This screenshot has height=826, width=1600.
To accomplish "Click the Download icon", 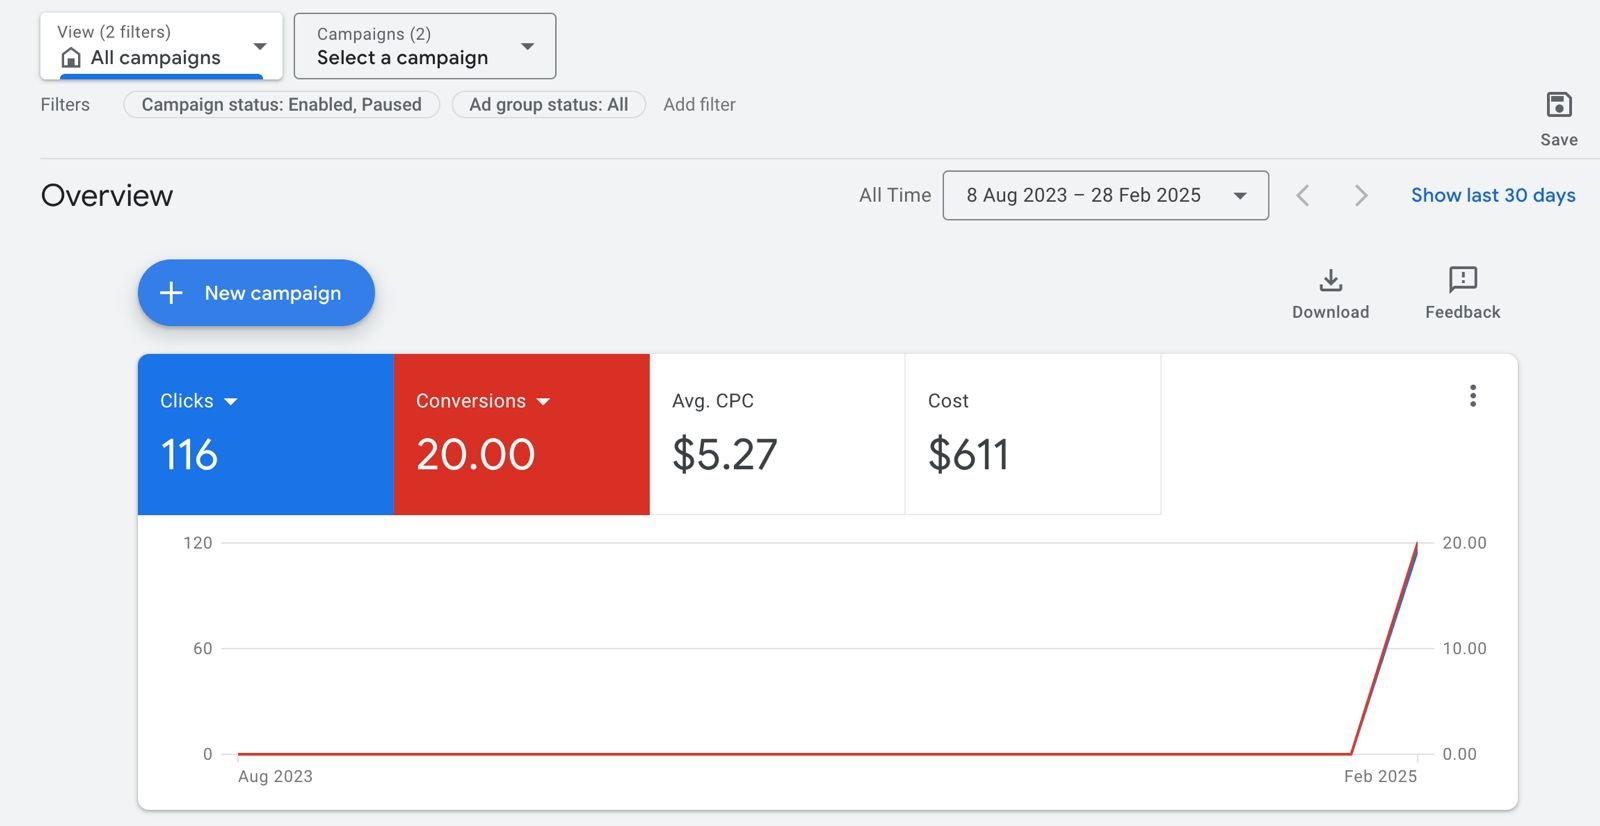I will pyautogui.click(x=1330, y=280).
